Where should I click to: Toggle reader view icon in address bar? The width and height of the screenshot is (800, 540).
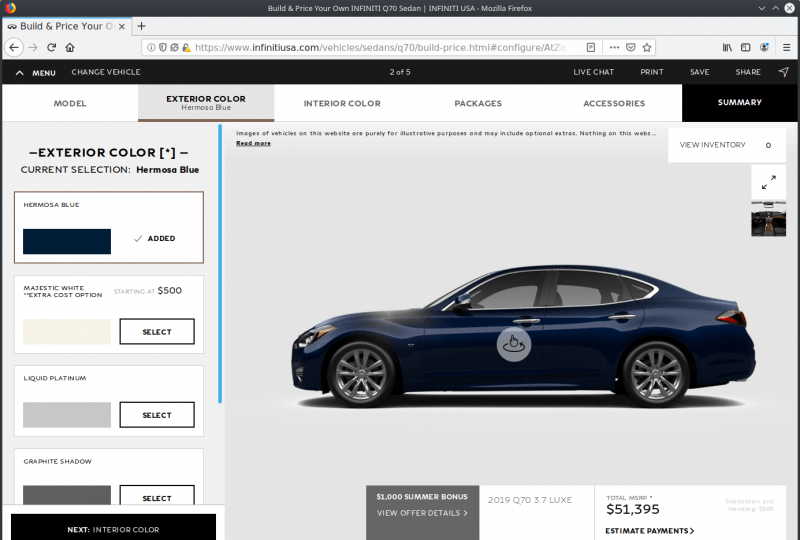coord(591,47)
